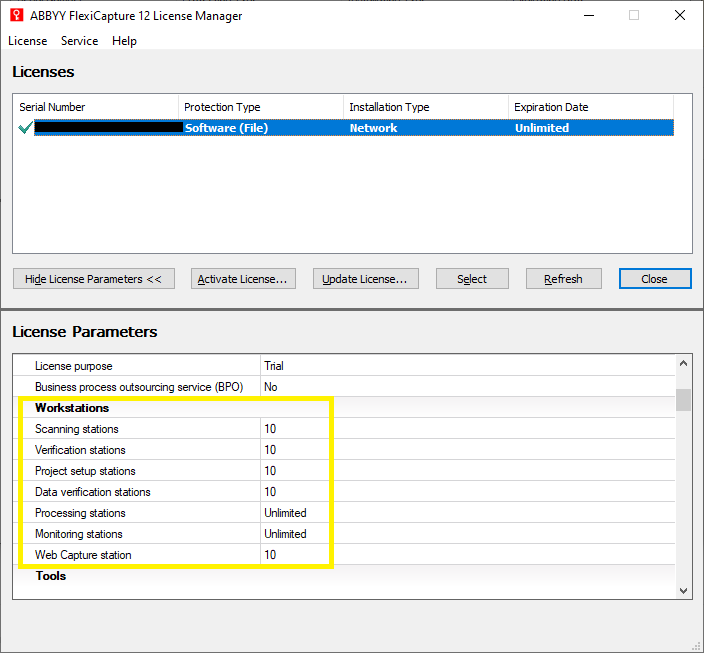Image resolution: width=704 pixels, height=653 pixels.
Task: Select the Verification stations row
Action: coord(344,450)
